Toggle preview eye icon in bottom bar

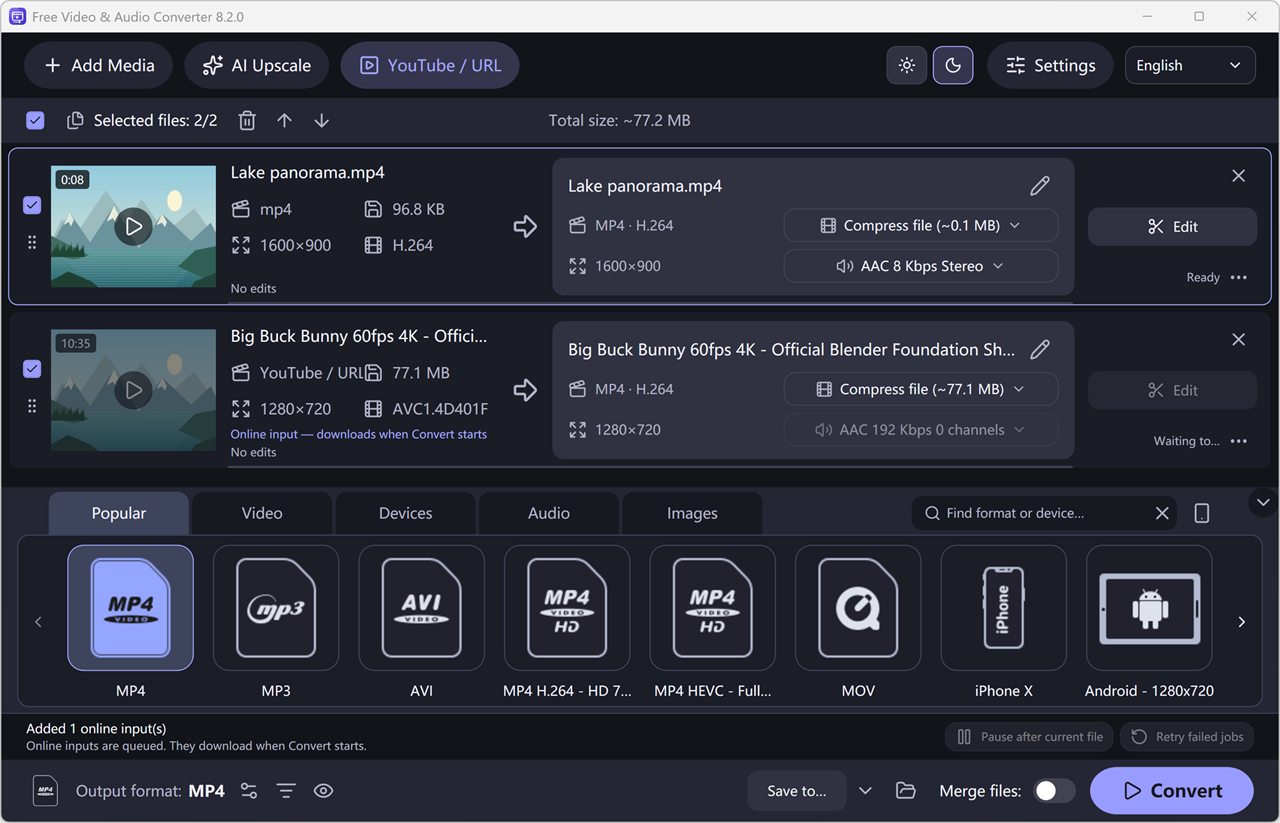point(323,791)
